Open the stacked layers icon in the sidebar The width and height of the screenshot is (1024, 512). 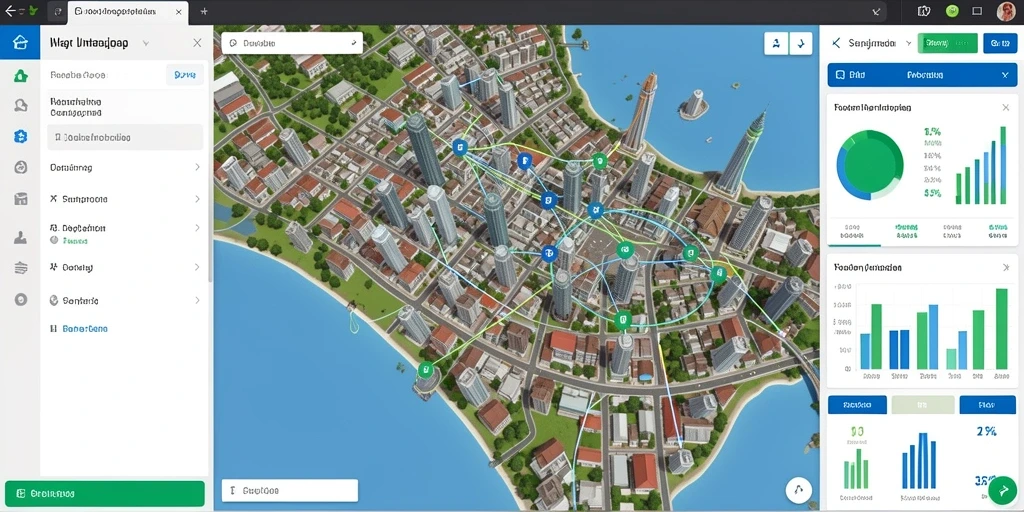coord(20,267)
